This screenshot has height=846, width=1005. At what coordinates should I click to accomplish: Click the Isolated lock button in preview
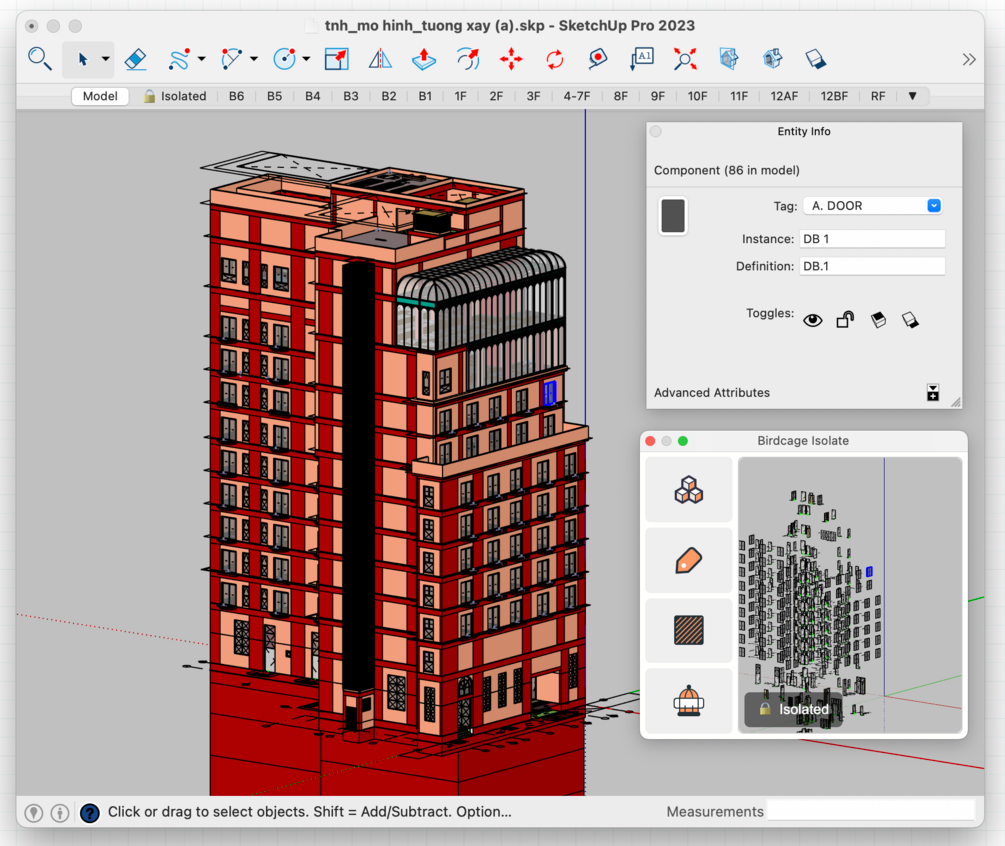[x=794, y=709]
